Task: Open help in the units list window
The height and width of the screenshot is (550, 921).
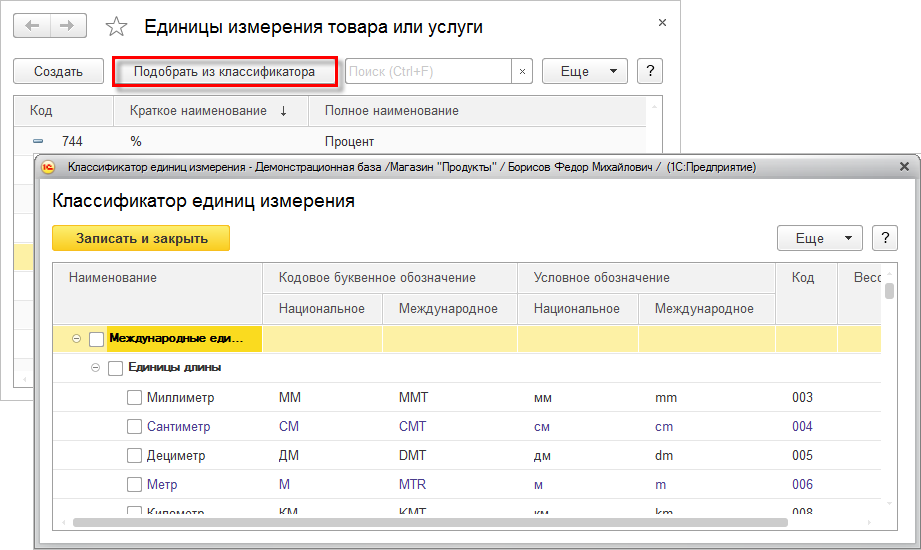Action: (650, 72)
